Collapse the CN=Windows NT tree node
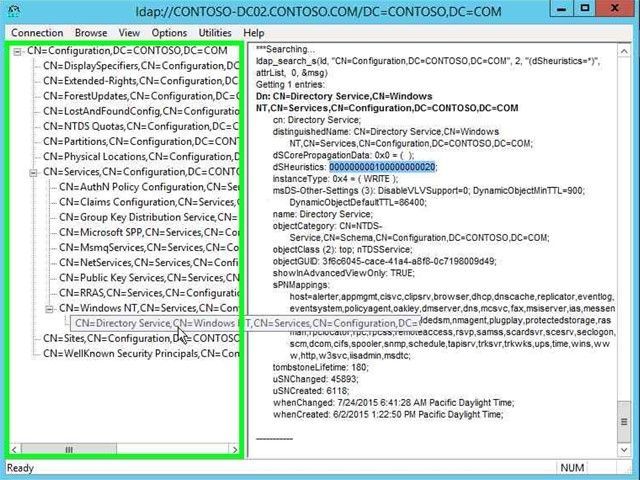Viewport: 640px width, 480px height. pos(49,309)
